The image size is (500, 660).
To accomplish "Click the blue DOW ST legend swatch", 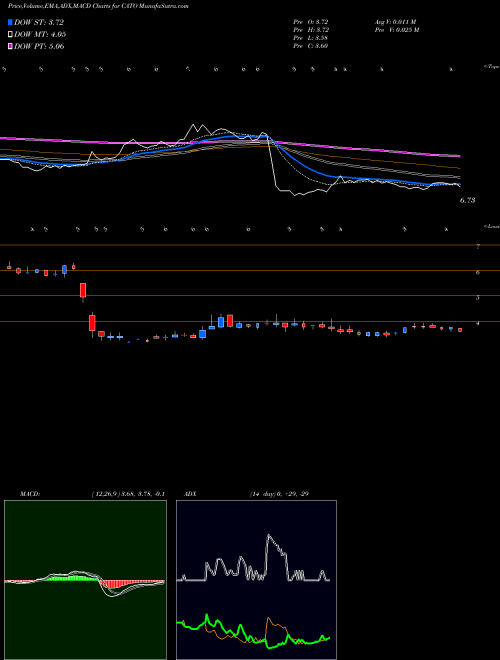I will tap(10, 22).
